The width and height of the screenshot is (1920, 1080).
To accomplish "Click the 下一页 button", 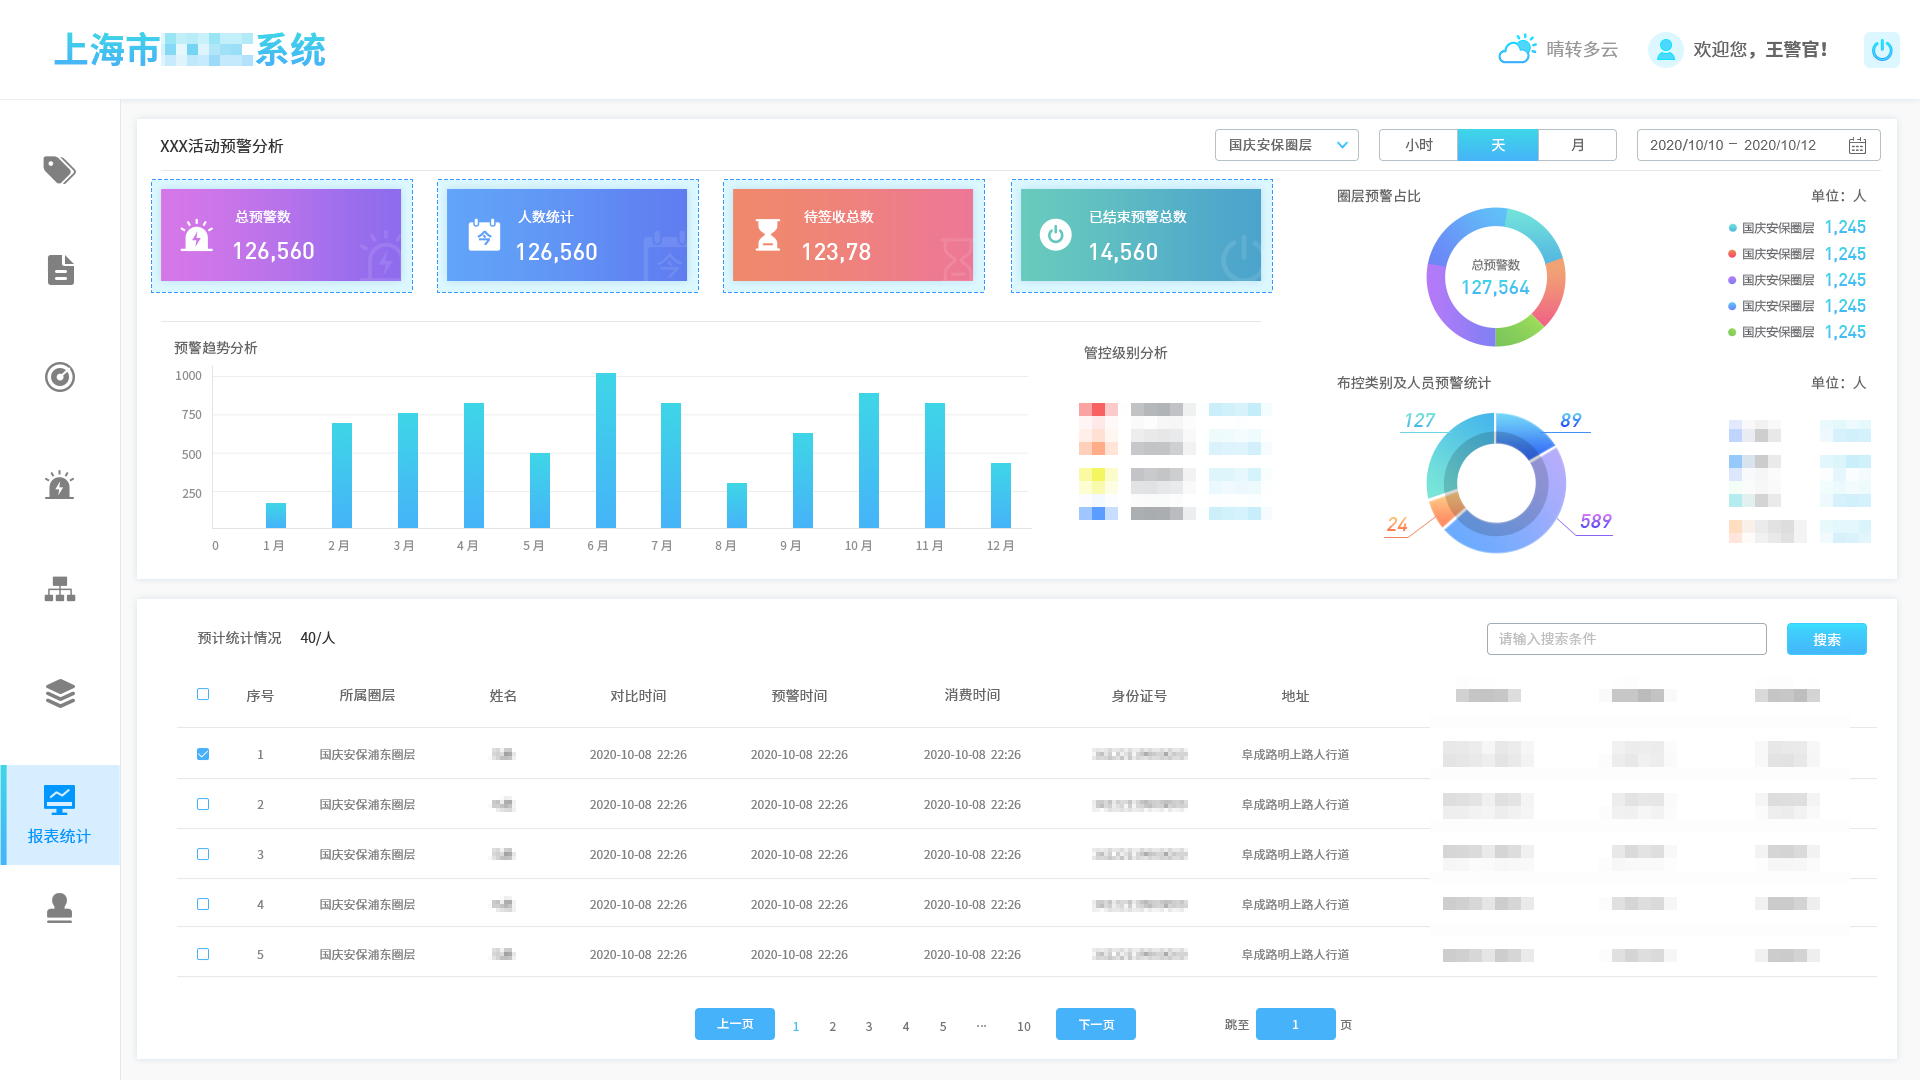I will (x=1095, y=1024).
